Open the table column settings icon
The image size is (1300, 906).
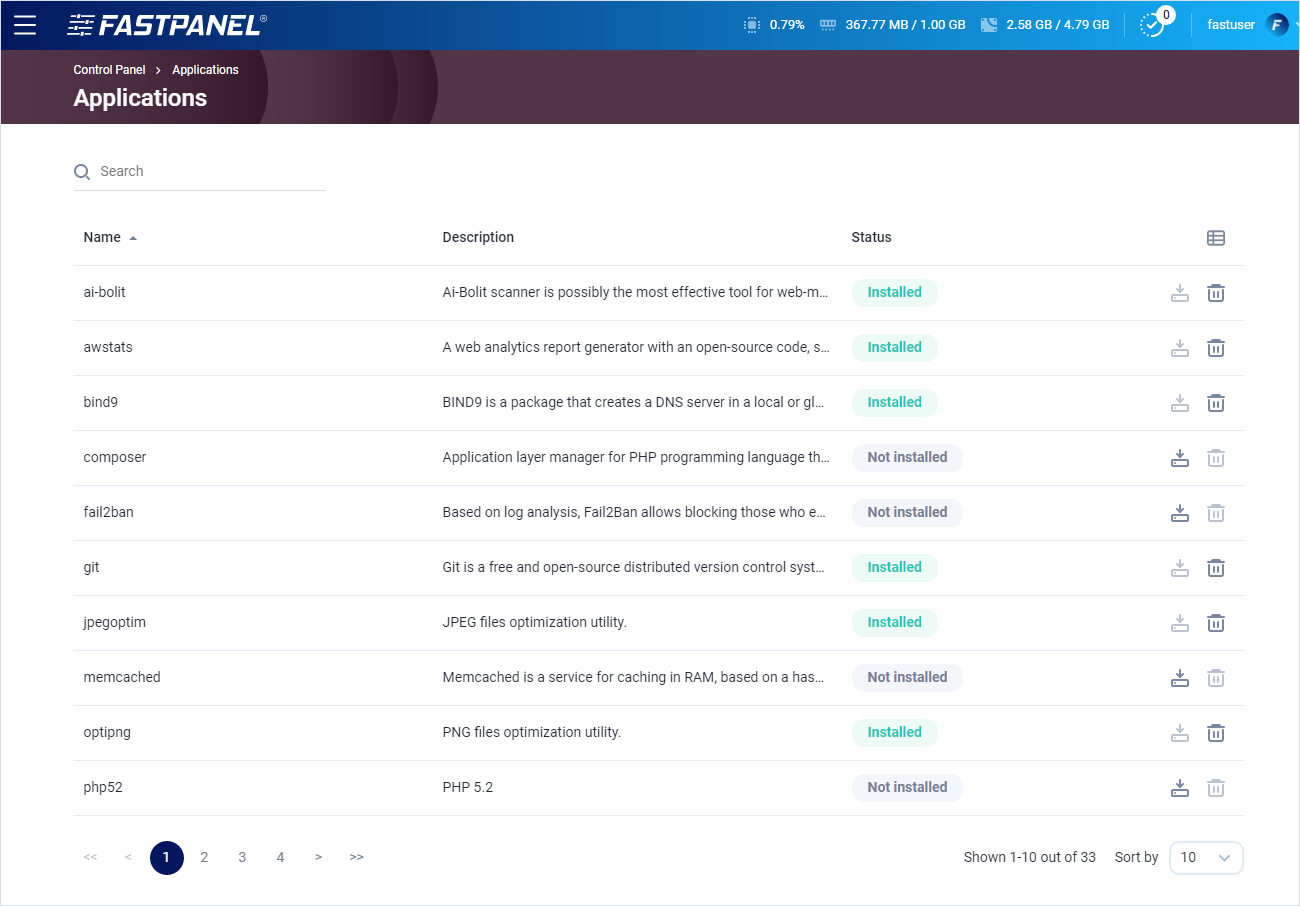pyautogui.click(x=1216, y=238)
